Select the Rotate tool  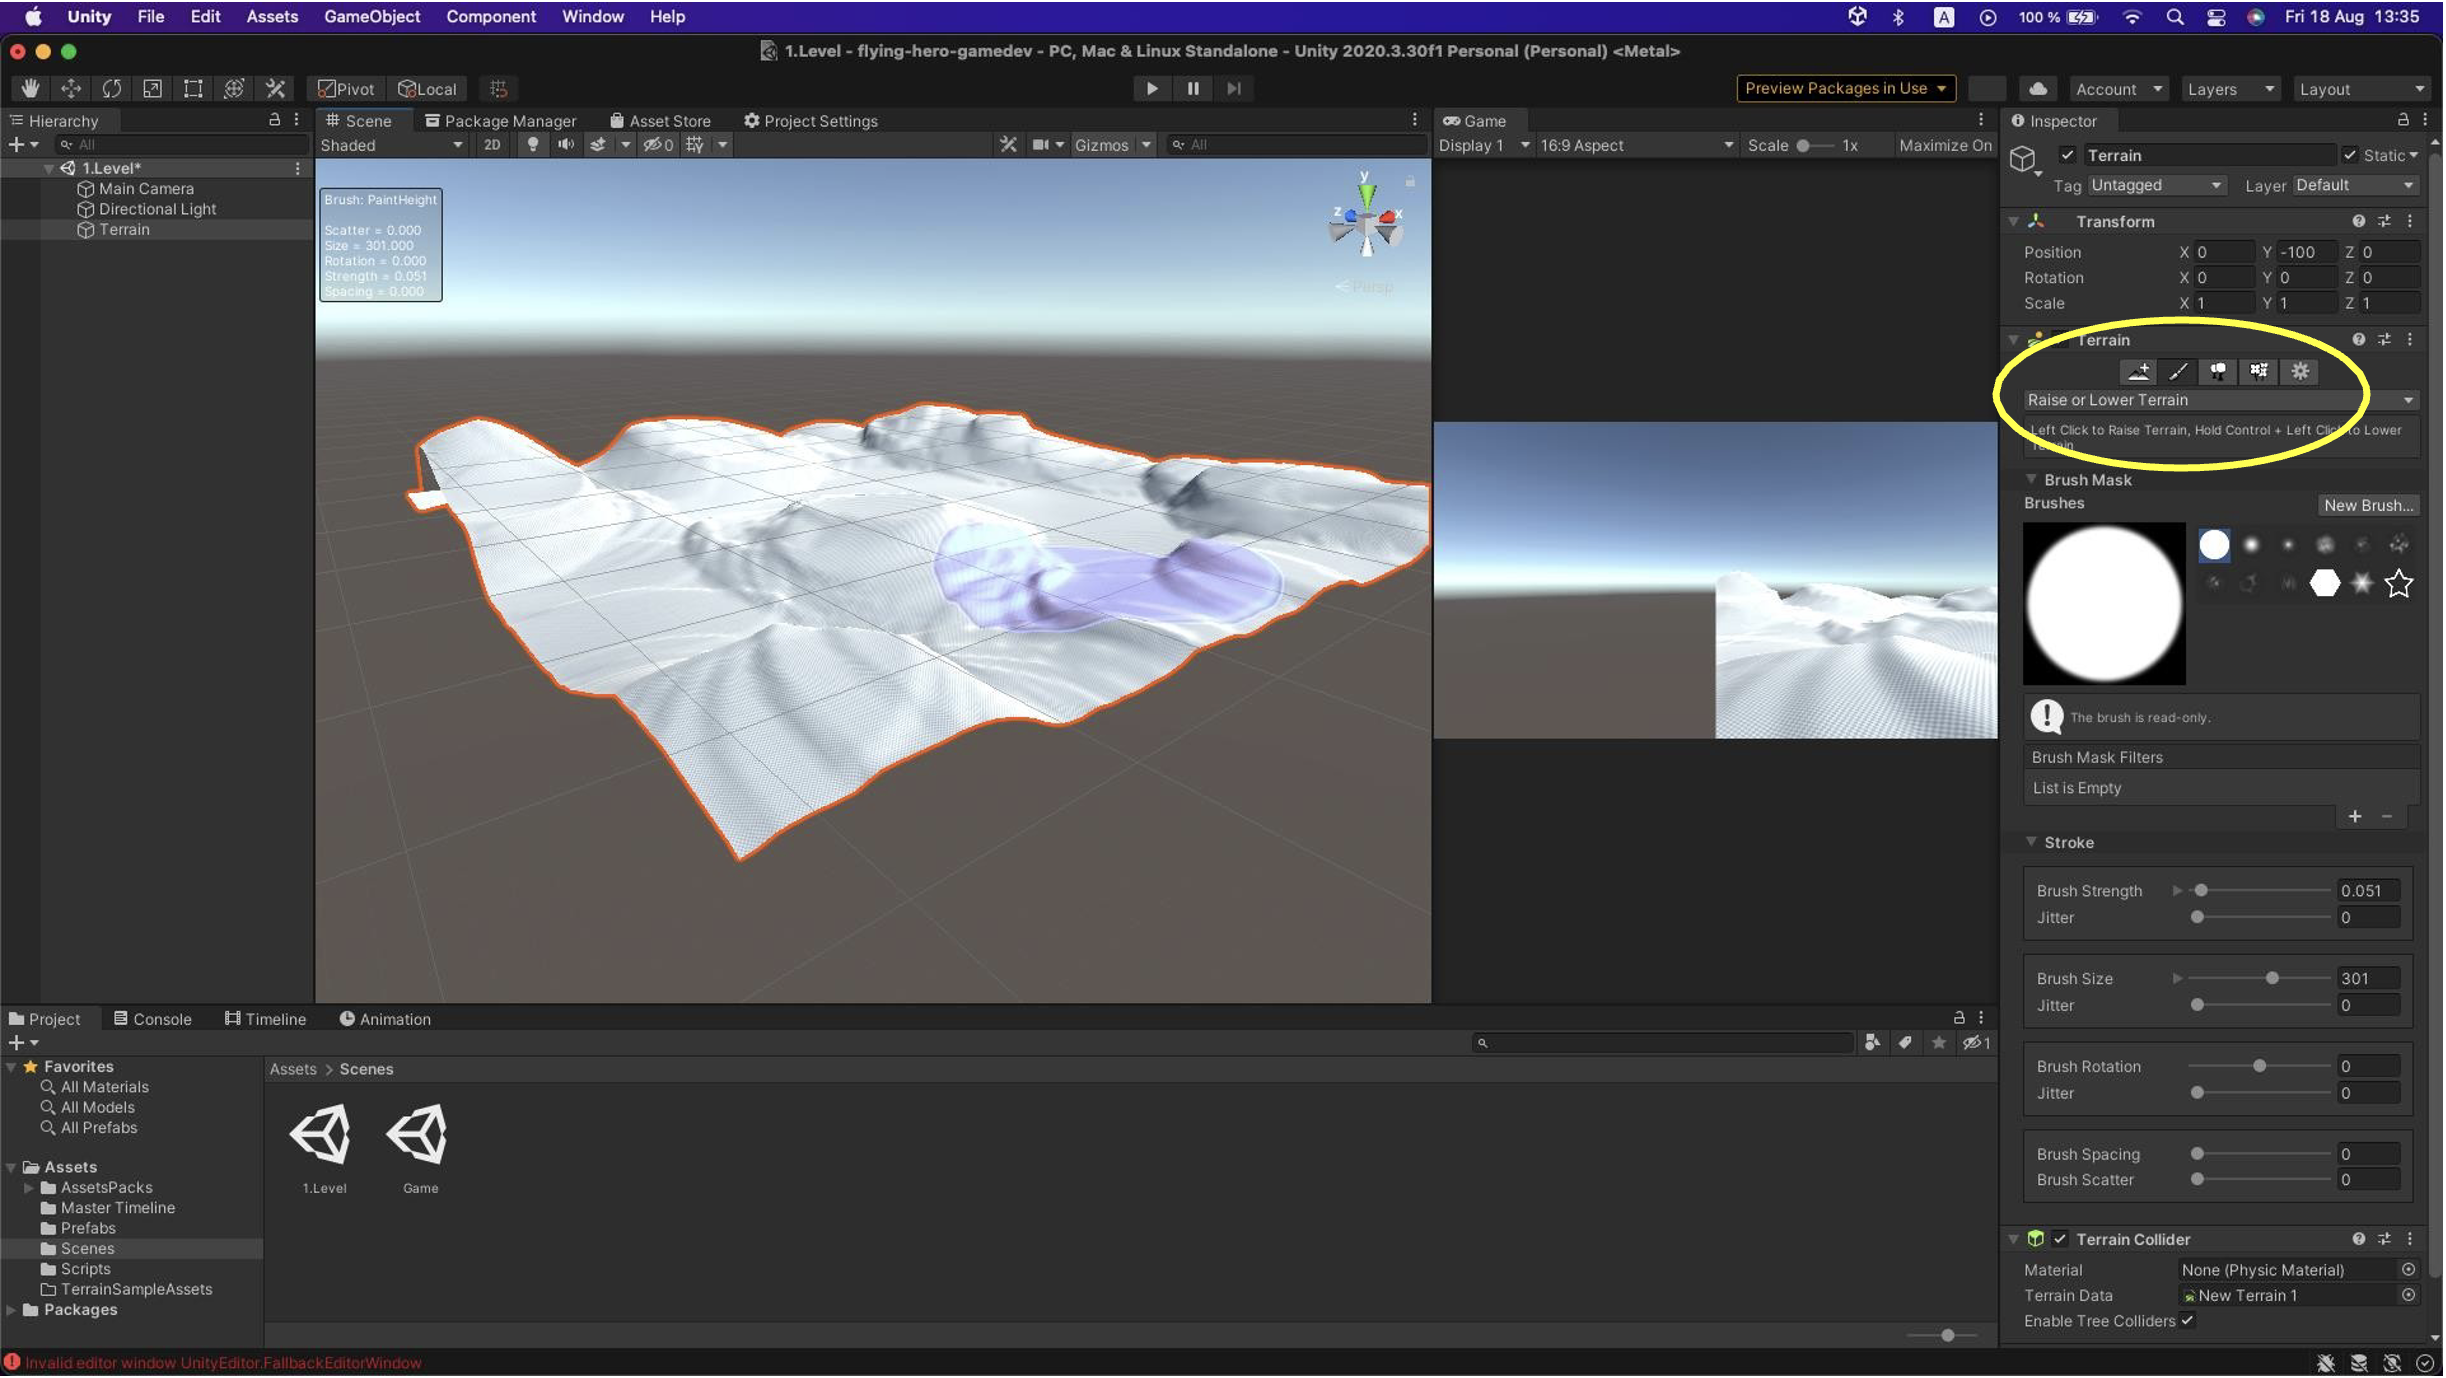click(112, 89)
